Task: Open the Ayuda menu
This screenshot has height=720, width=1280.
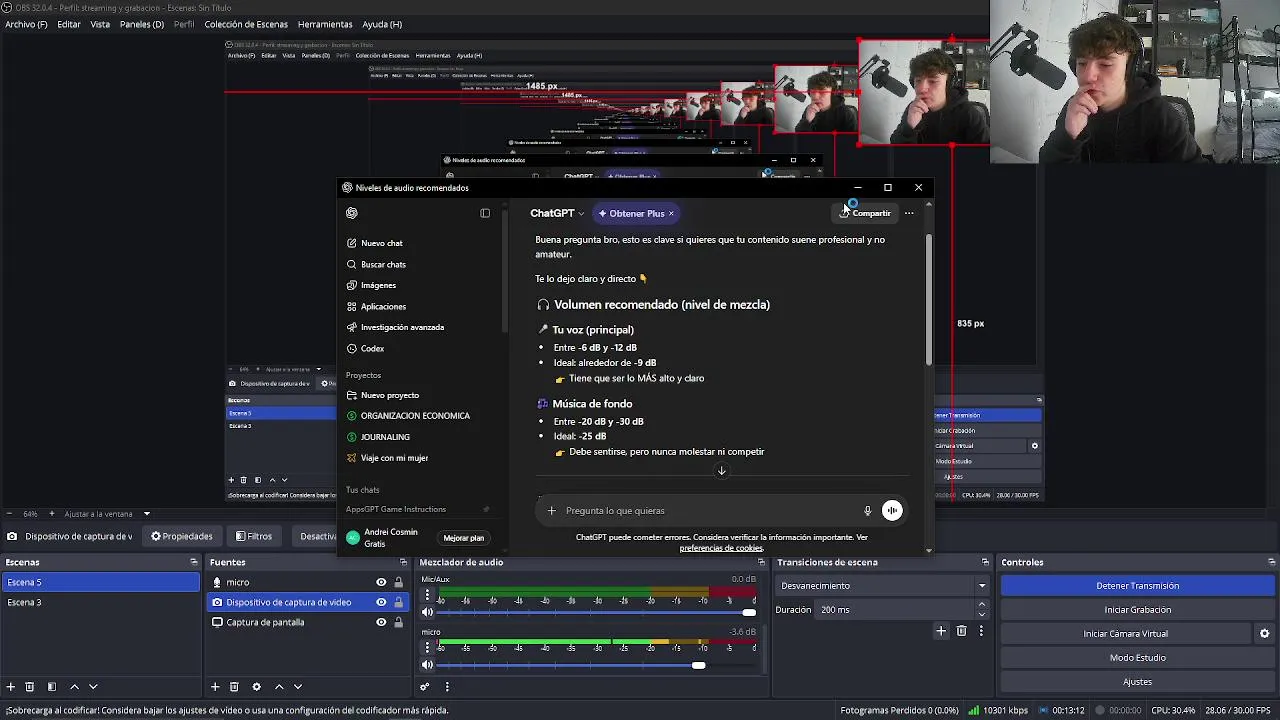Action: point(382,24)
